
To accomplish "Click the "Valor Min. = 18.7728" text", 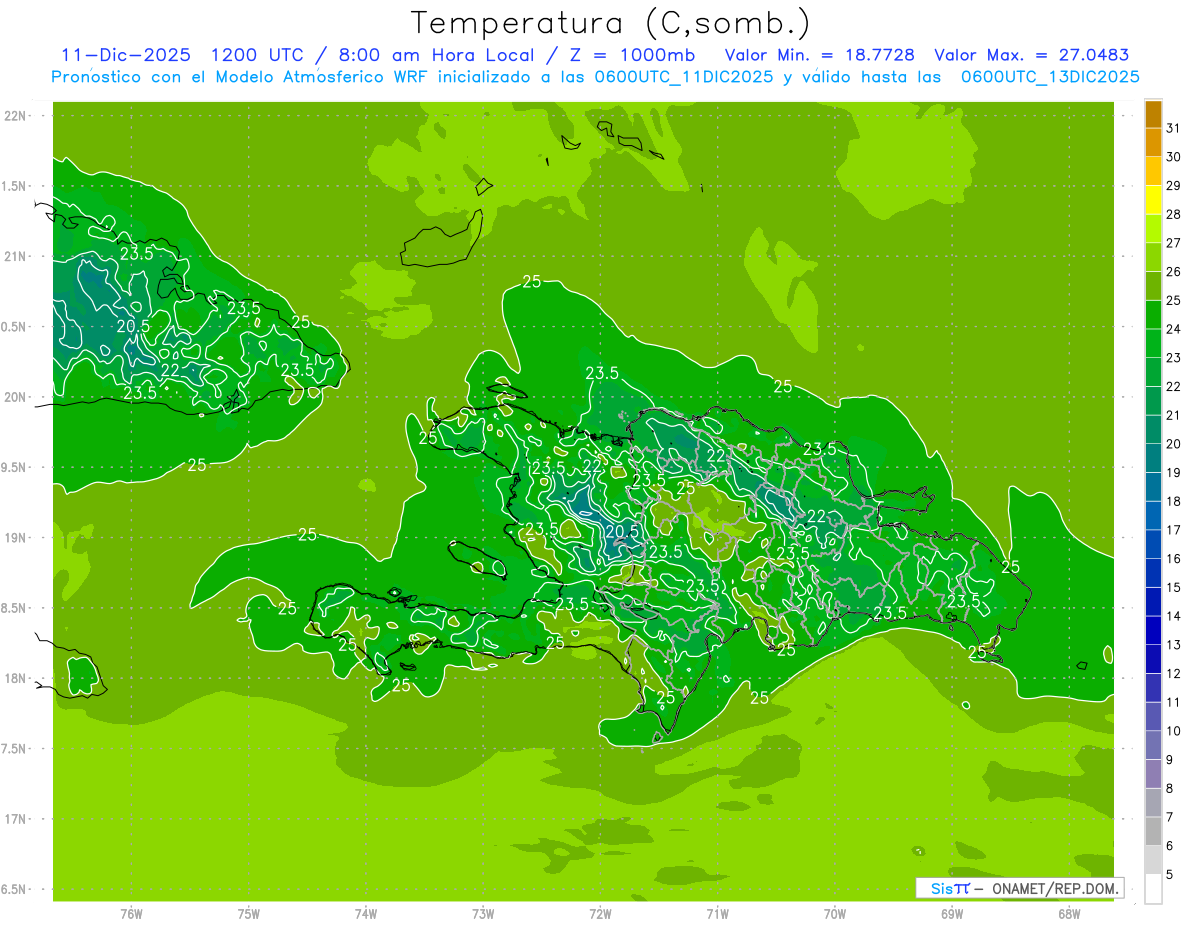I will (819, 55).
